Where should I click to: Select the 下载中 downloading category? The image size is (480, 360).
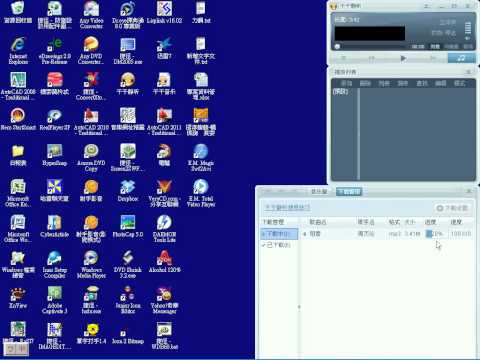coord(279,234)
